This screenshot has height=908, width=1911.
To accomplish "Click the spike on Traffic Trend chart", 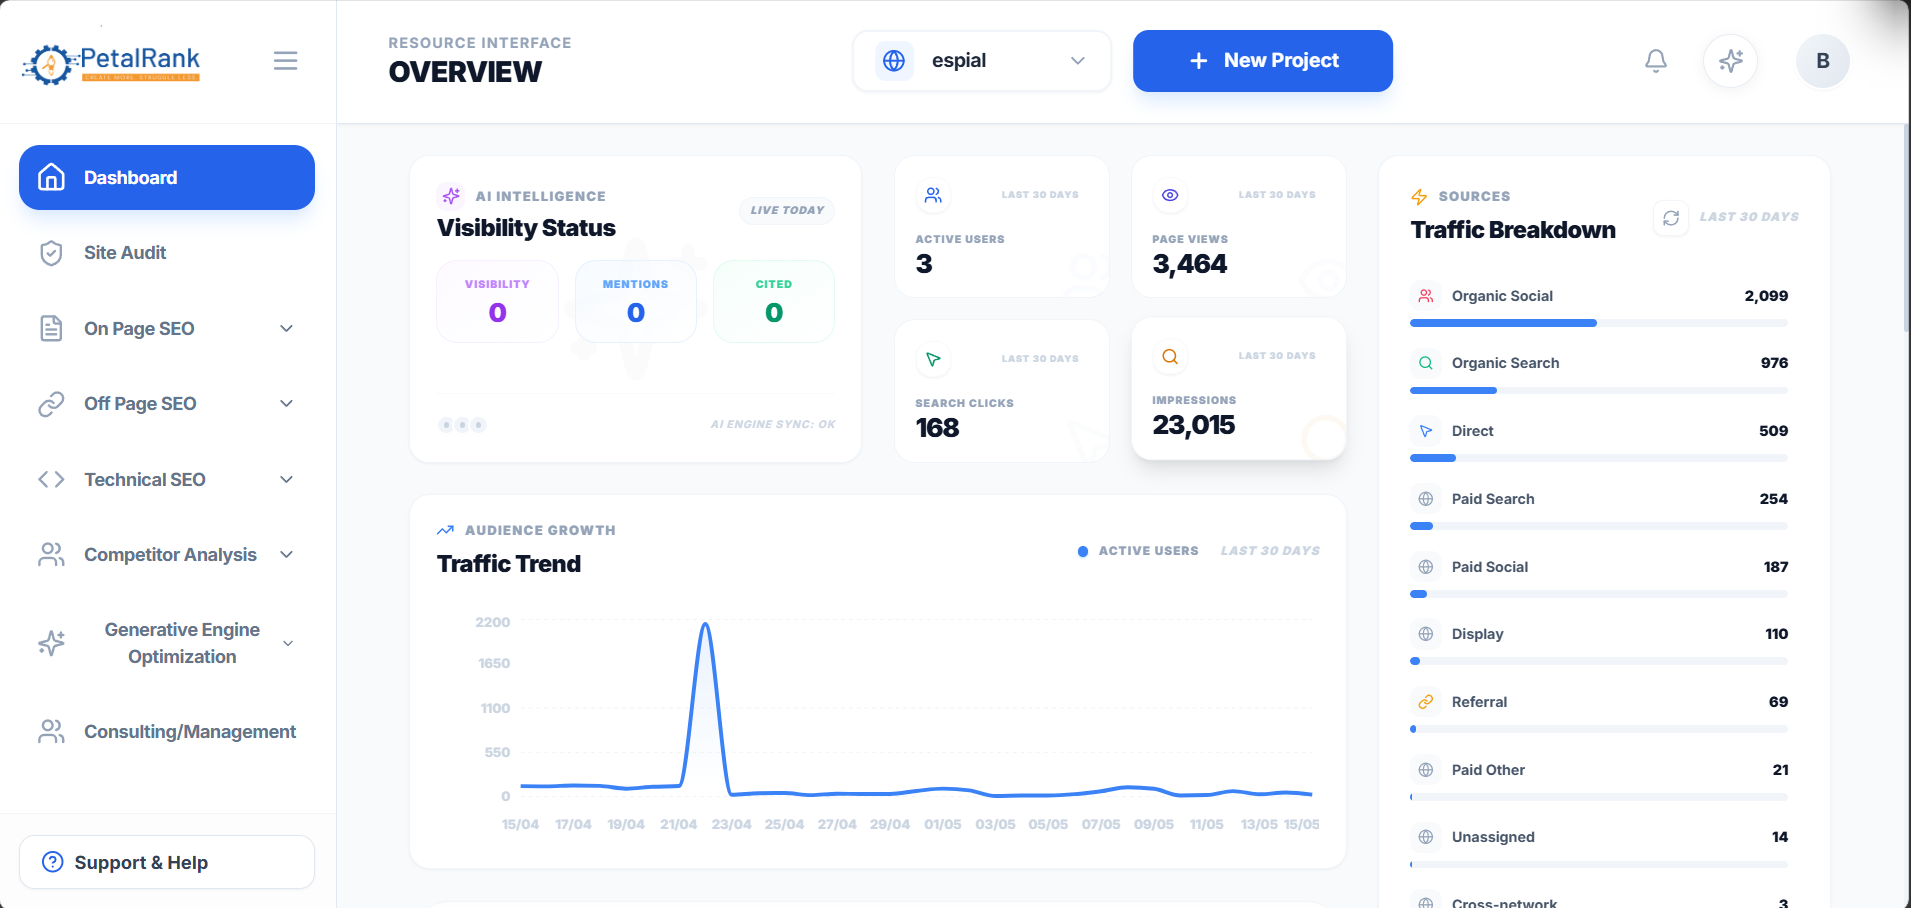I will (705, 625).
